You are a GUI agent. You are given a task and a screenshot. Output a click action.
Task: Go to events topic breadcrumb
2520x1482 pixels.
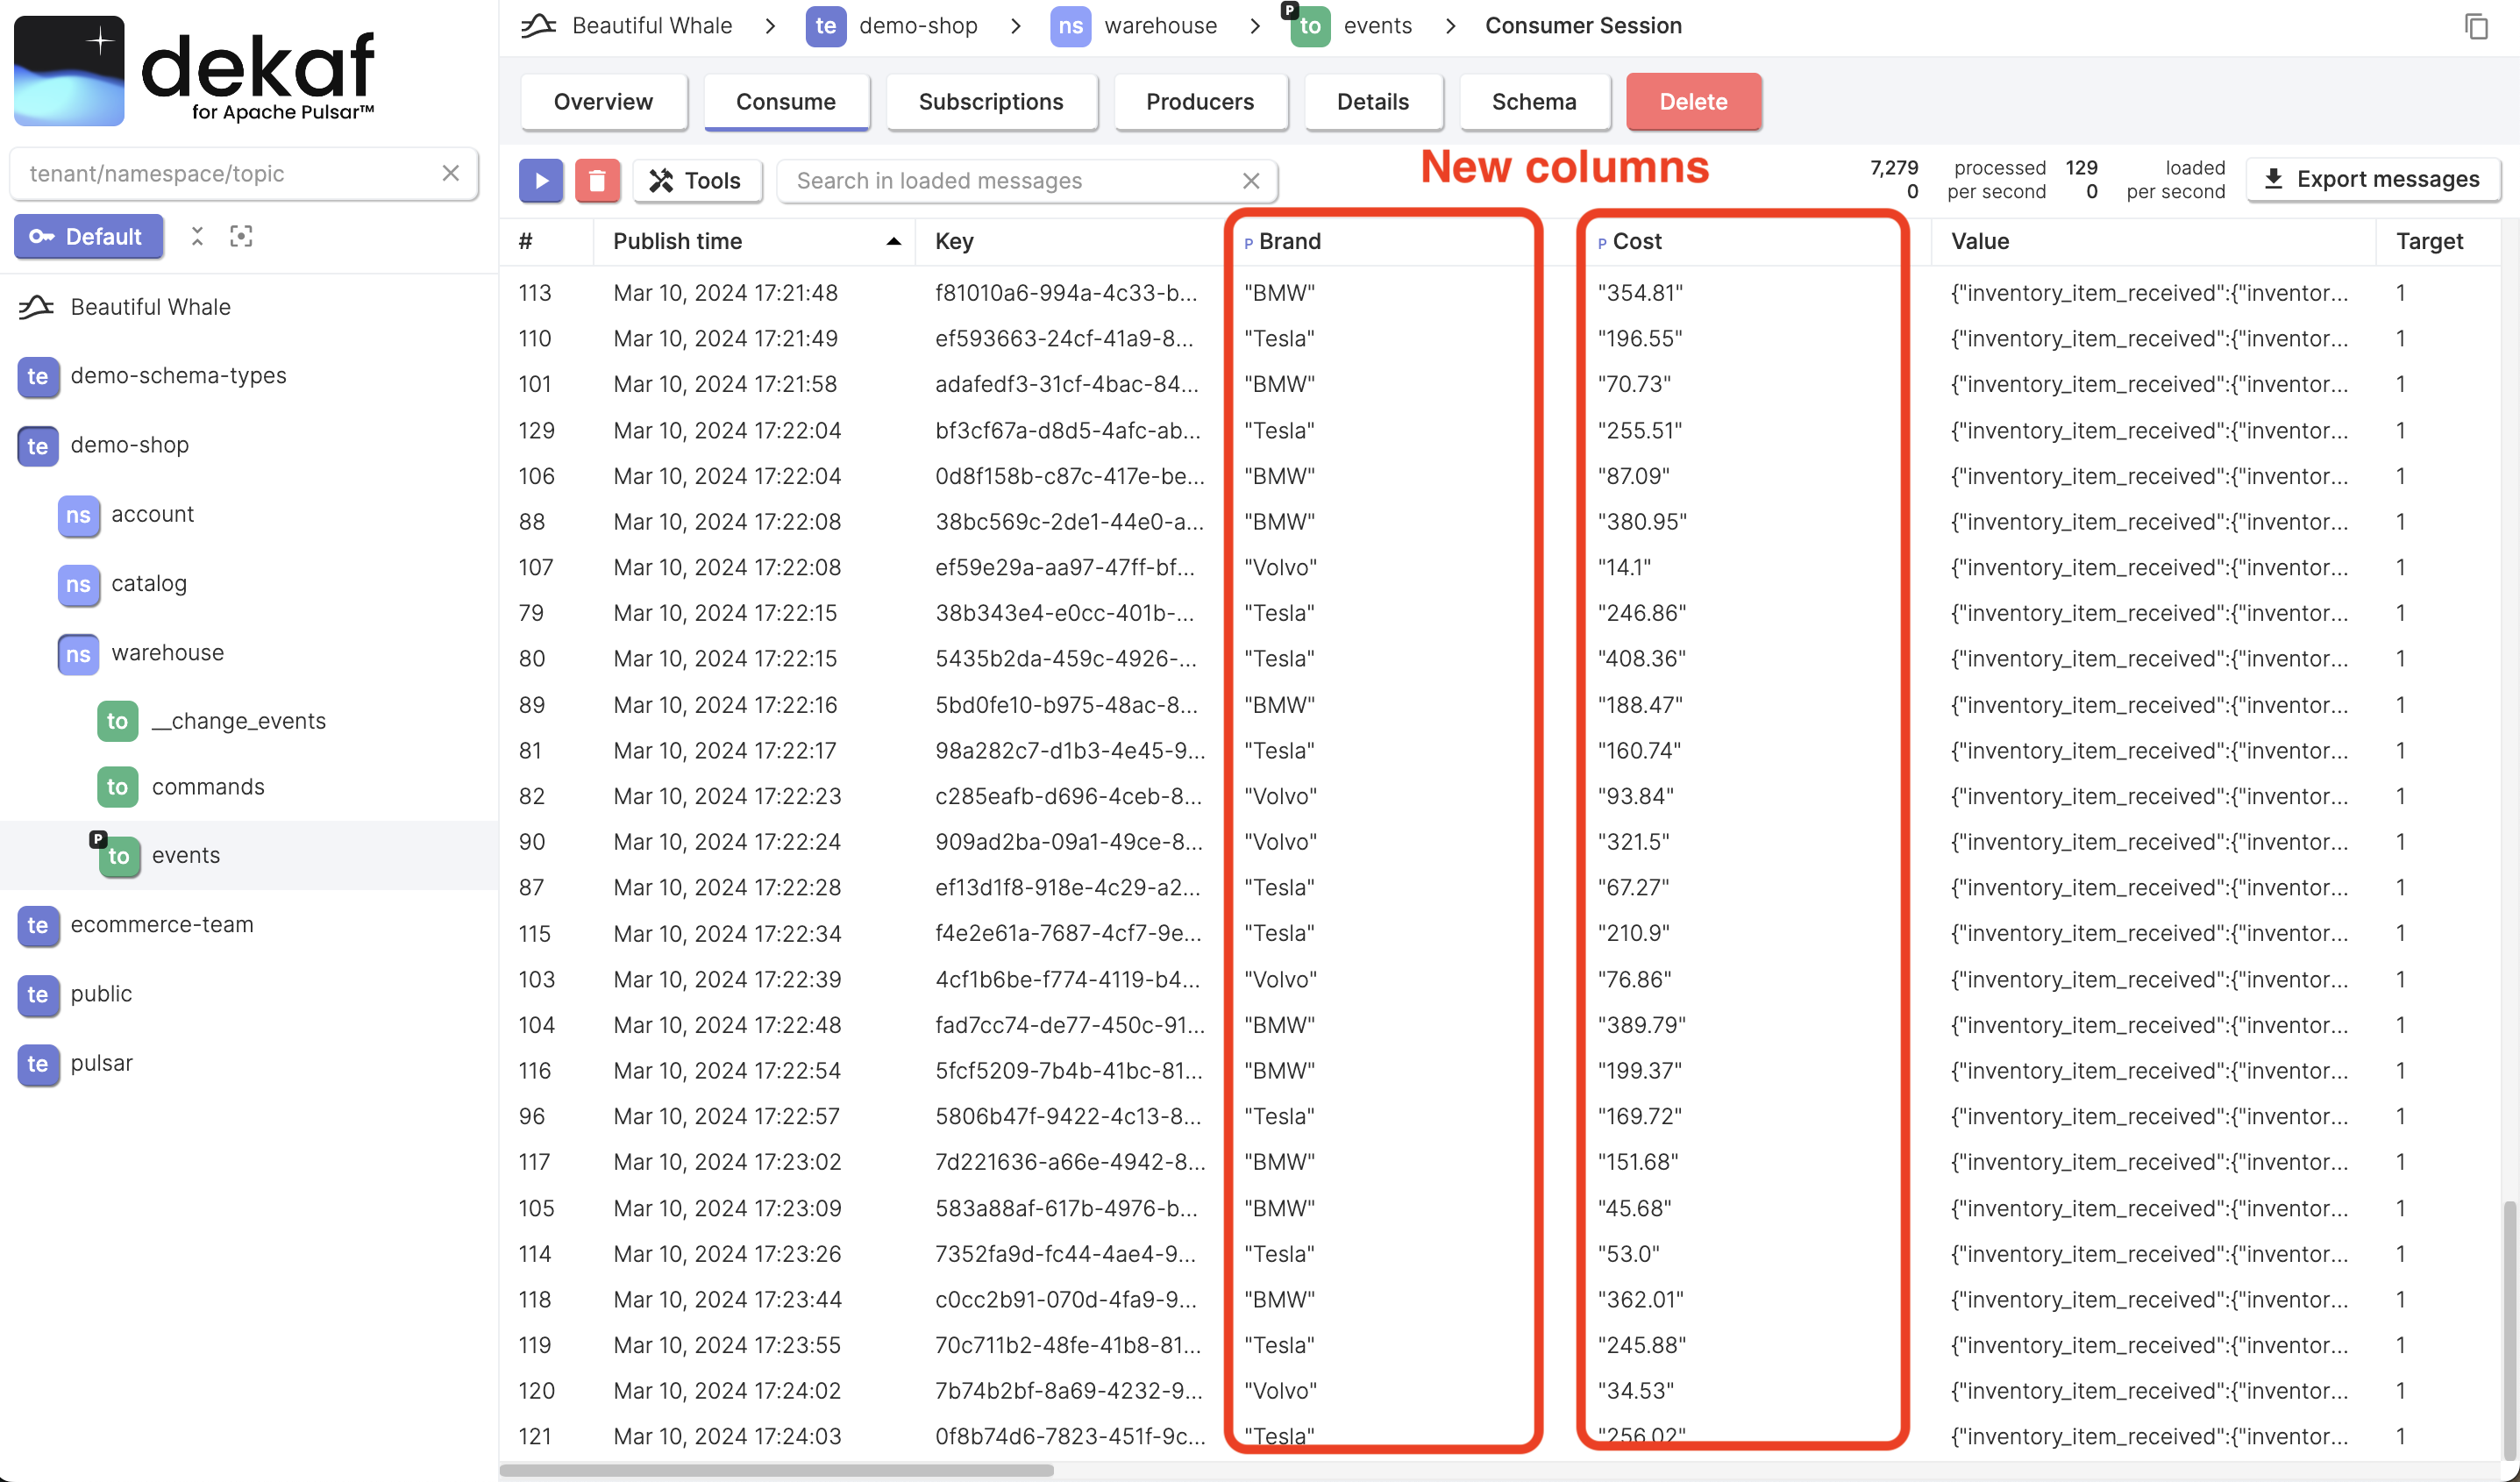[x=1351, y=26]
